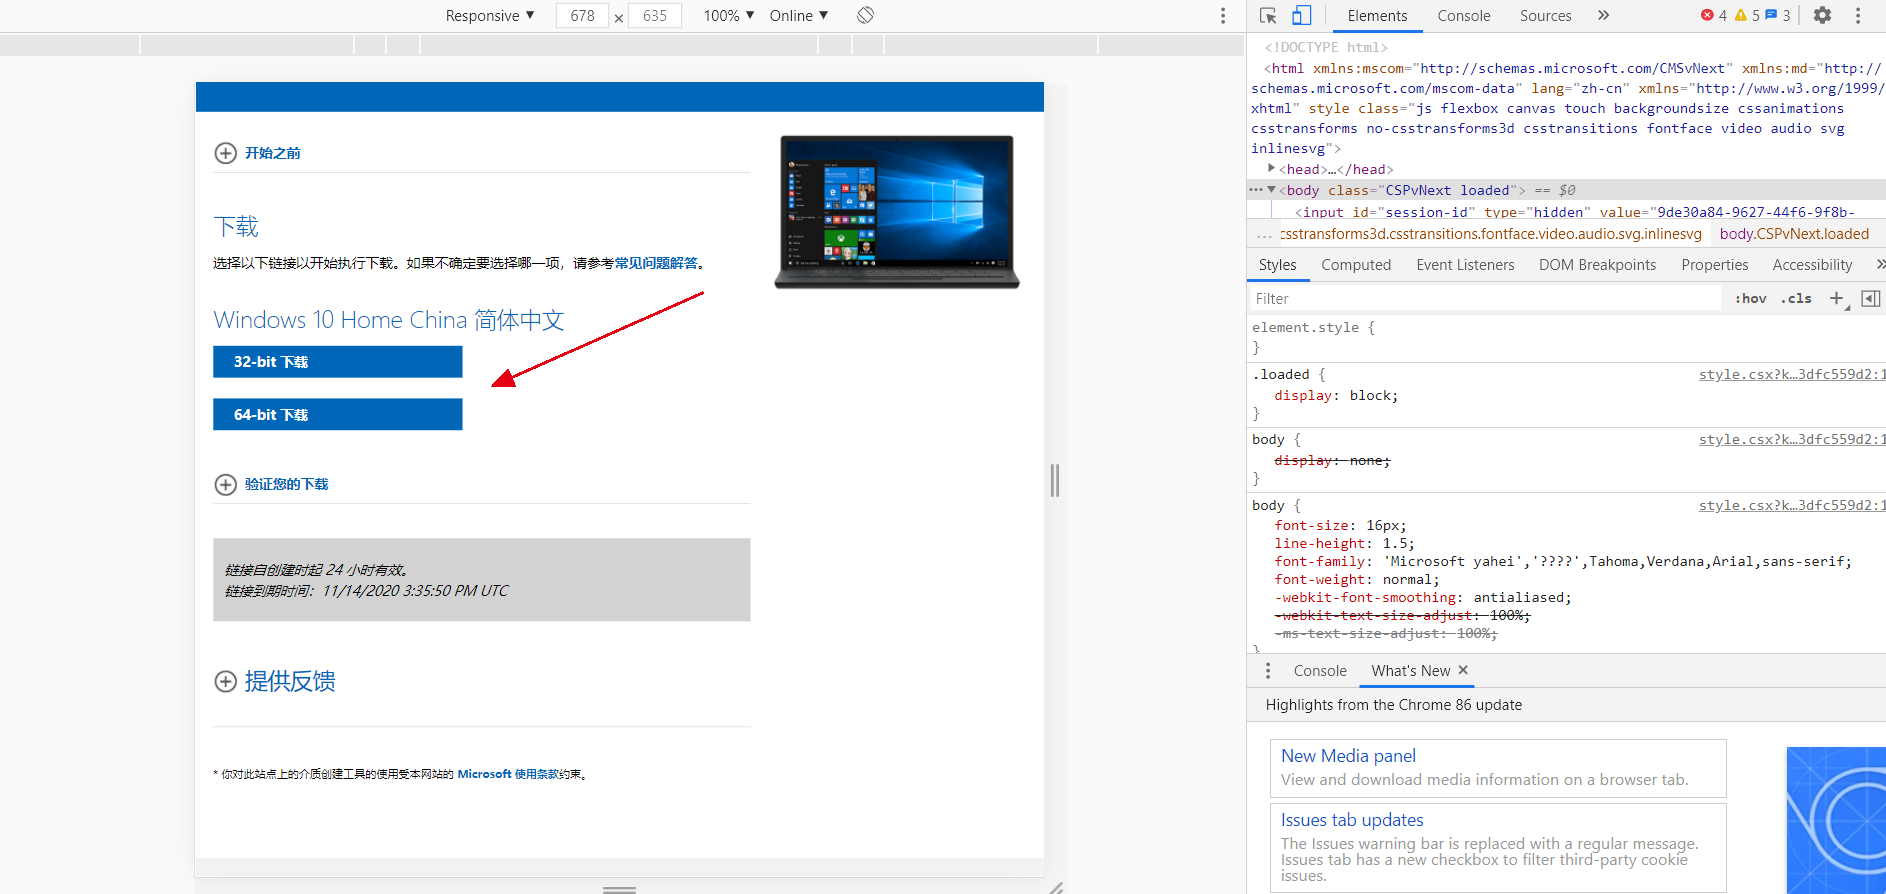This screenshot has height=894, width=1886.
Task: Open the Responsive device dropdown
Action: (x=490, y=15)
